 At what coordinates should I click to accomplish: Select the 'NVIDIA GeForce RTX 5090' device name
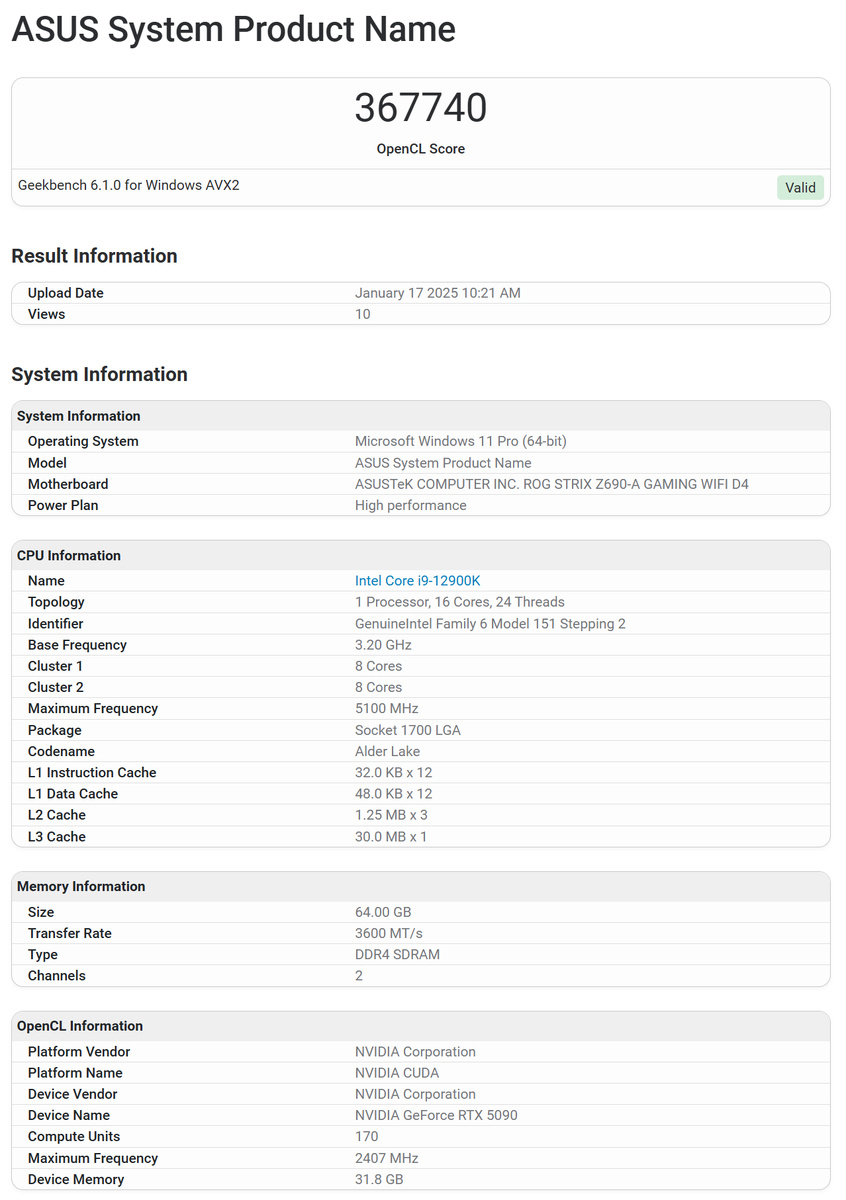(436, 1115)
